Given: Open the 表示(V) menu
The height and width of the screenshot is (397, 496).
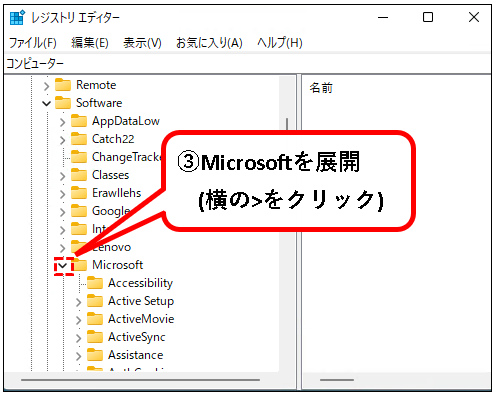Looking at the screenshot, I should coord(142,43).
